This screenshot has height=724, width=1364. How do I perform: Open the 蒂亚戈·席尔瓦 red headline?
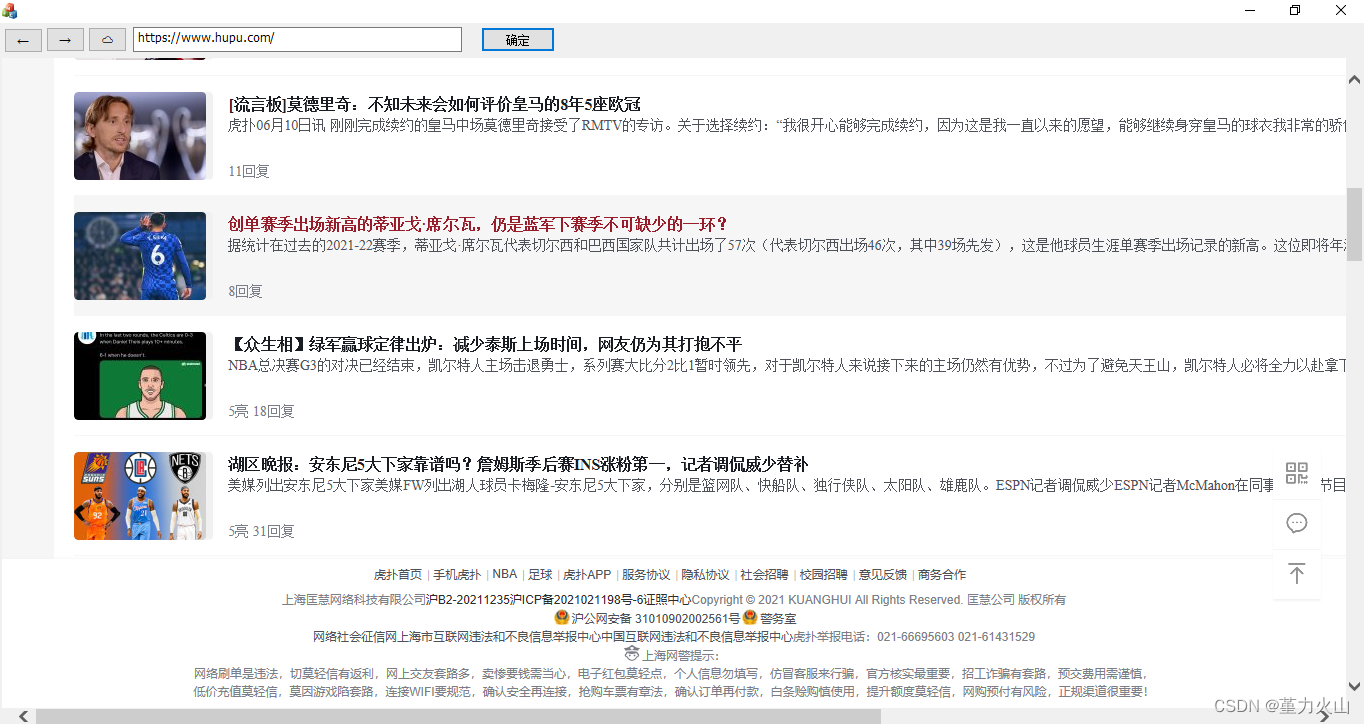click(478, 225)
